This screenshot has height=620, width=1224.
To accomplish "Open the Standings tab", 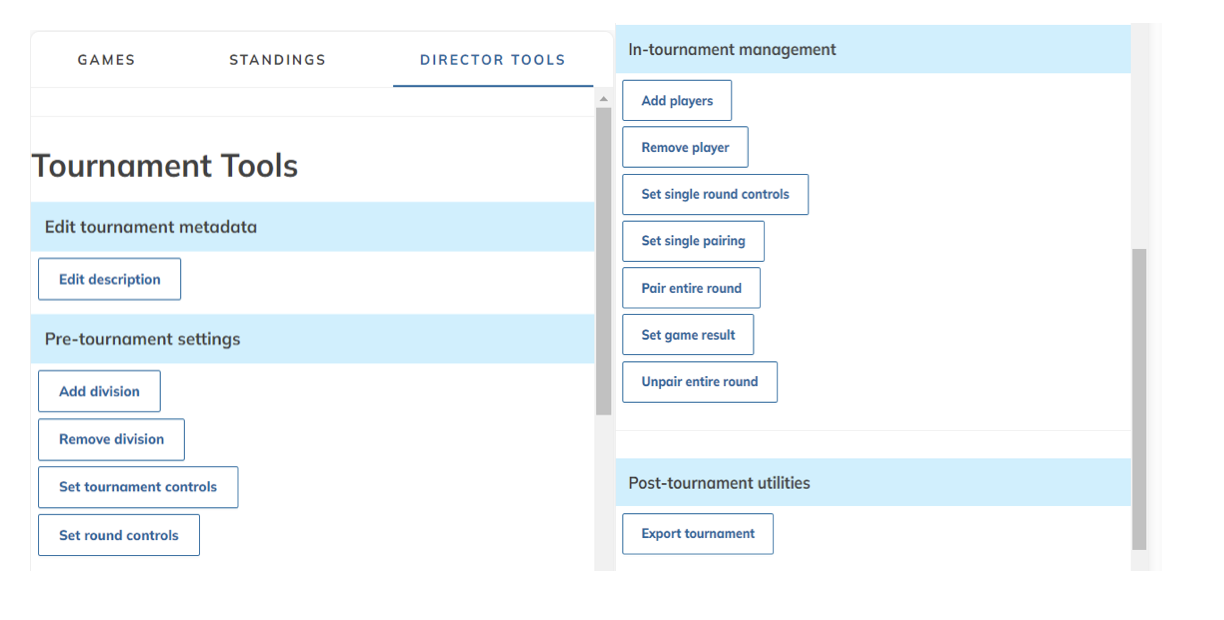I will 277,60.
